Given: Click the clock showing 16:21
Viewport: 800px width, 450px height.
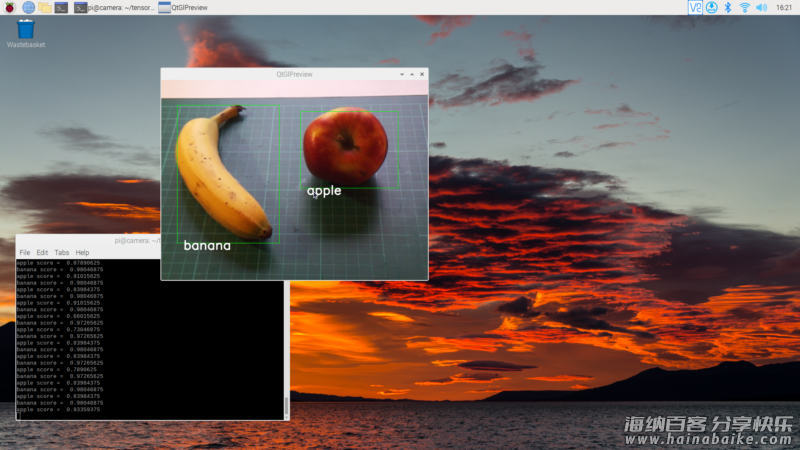Looking at the screenshot, I should point(784,7).
